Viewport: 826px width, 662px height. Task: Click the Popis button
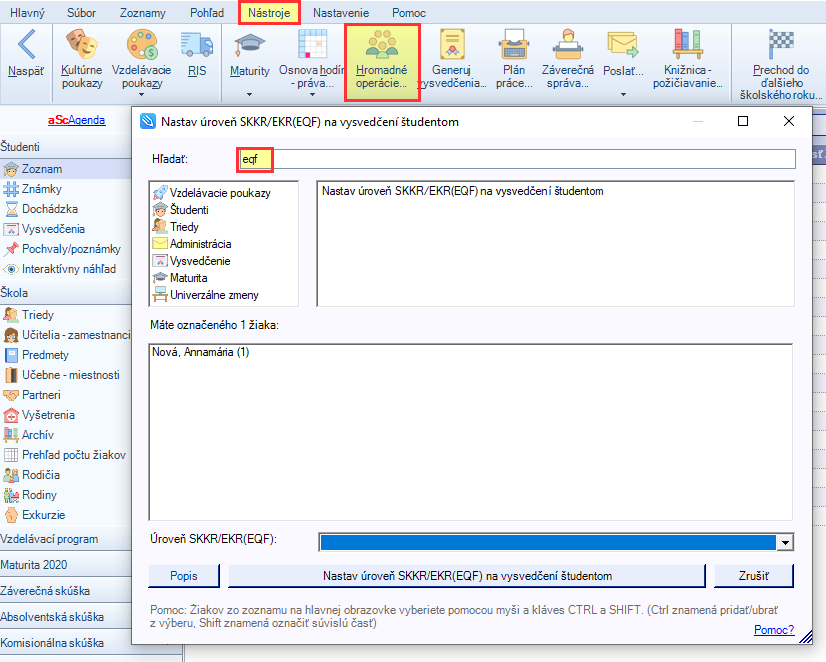pos(184,576)
